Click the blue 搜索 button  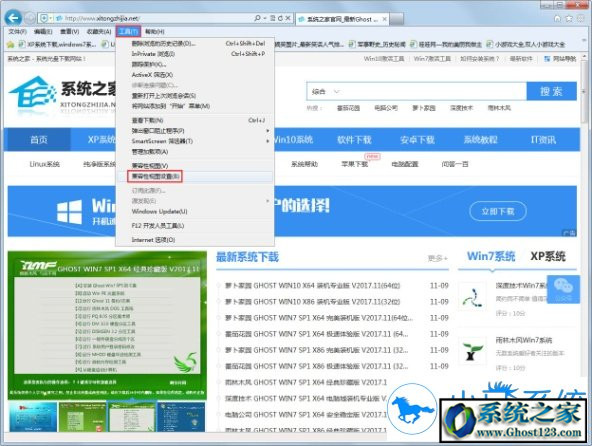click(551, 91)
